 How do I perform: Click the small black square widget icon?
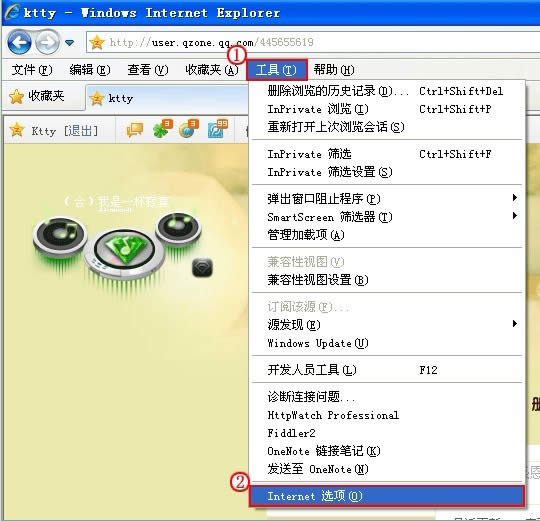(x=202, y=268)
